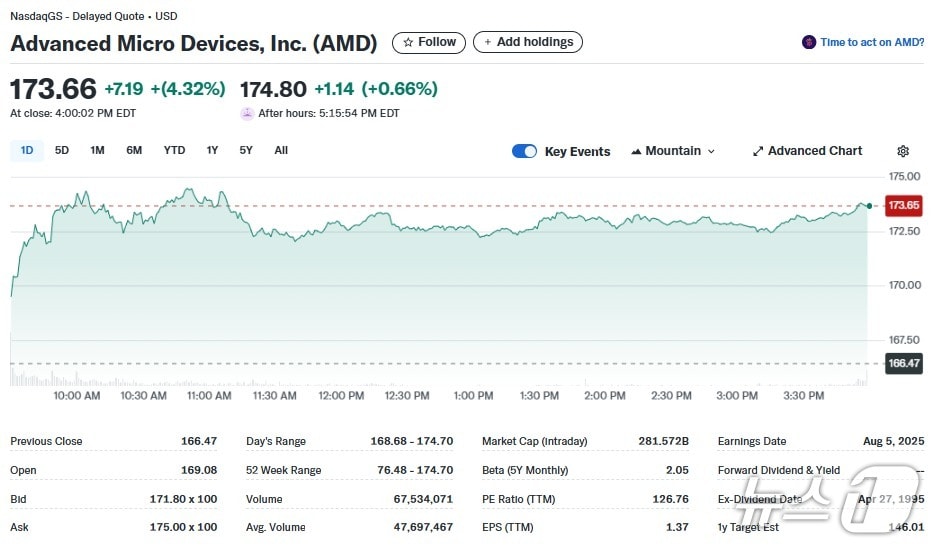Click the Bid value 171.80 x 100
Image resolution: width=933 pixels, height=547 pixels.
tap(183, 499)
